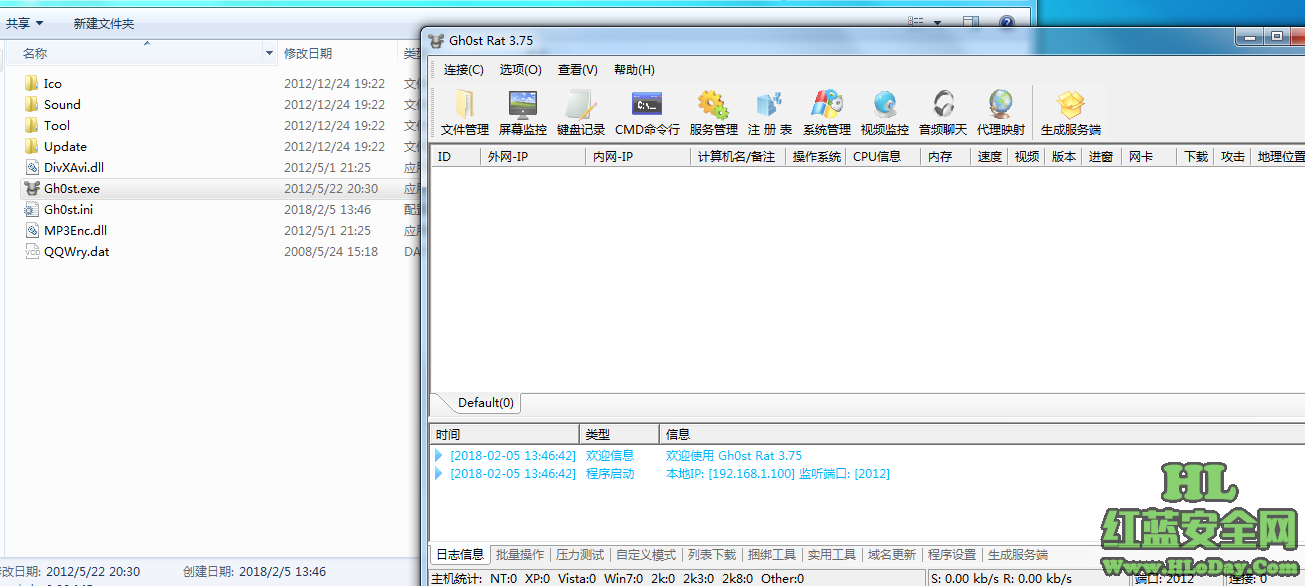The width and height of the screenshot is (1305, 586).
Task: Open Explorer help via question mark icon
Action: (x=1007, y=22)
